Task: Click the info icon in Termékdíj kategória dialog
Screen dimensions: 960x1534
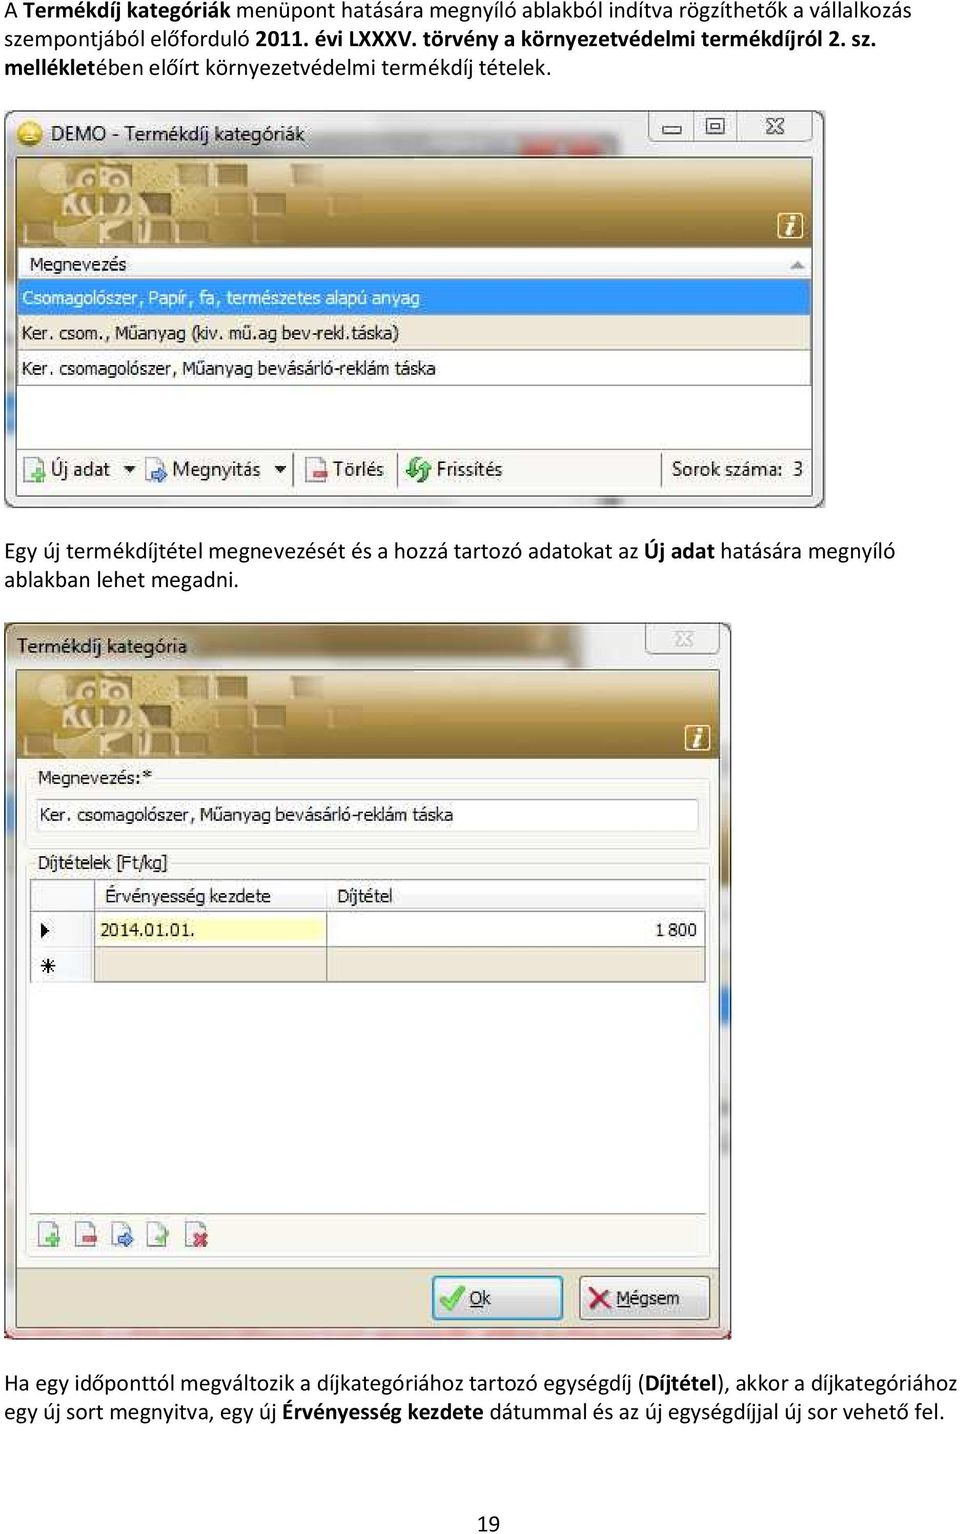Action: point(697,738)
